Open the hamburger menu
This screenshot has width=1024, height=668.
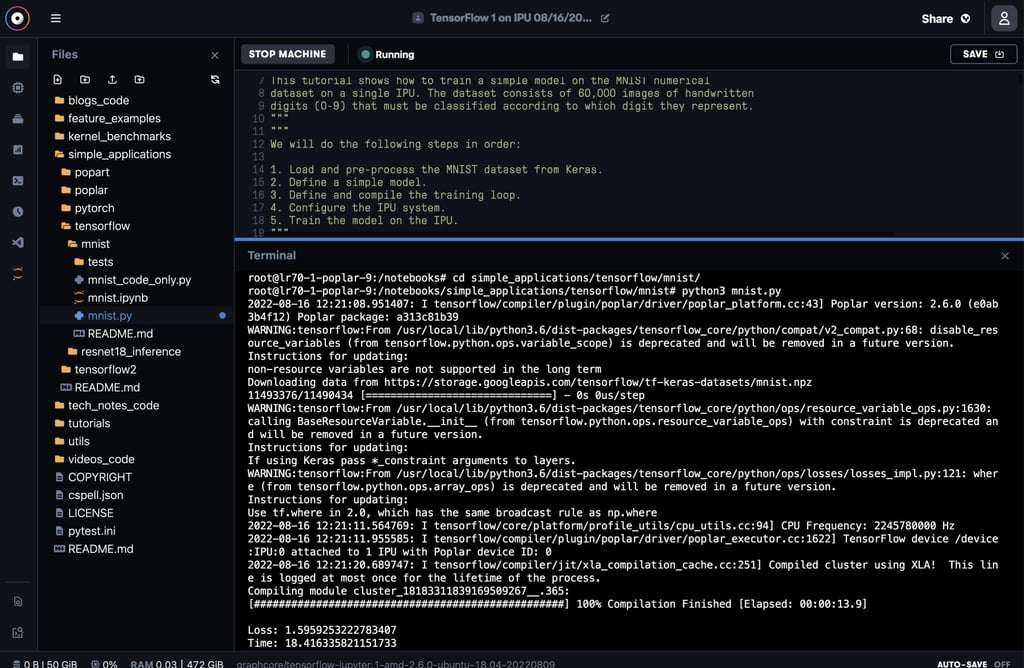pyautogui.click(x=56, y=18)
